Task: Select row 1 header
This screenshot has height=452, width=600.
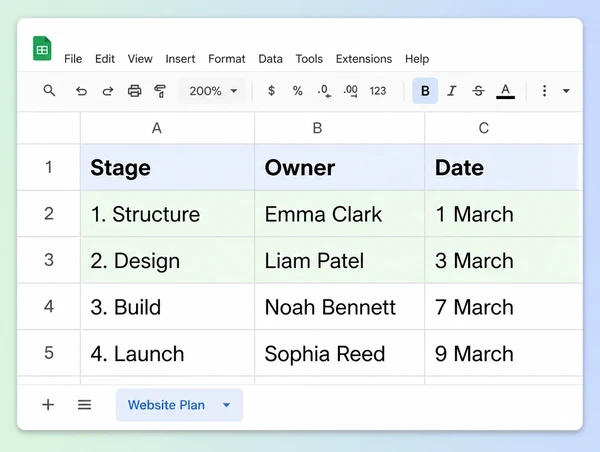Action: click(x=49, y=167)
